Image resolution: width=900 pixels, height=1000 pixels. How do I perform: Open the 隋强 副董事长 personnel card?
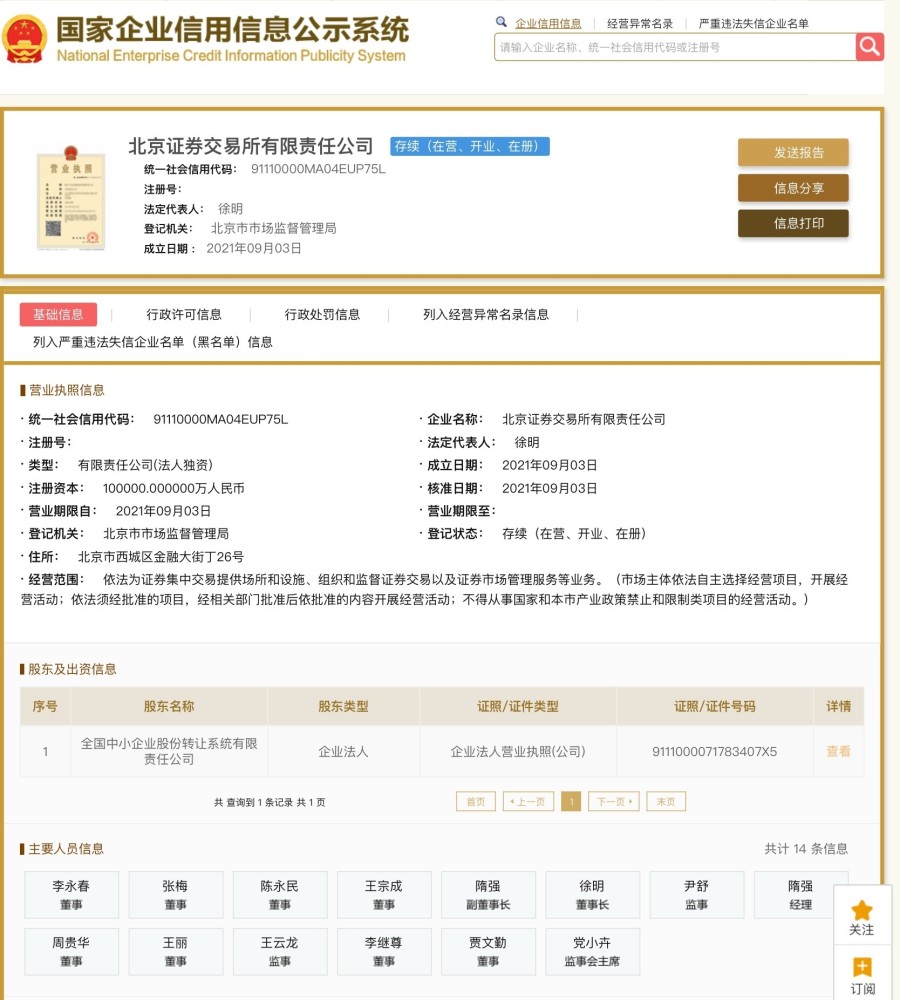click(488, 895)
